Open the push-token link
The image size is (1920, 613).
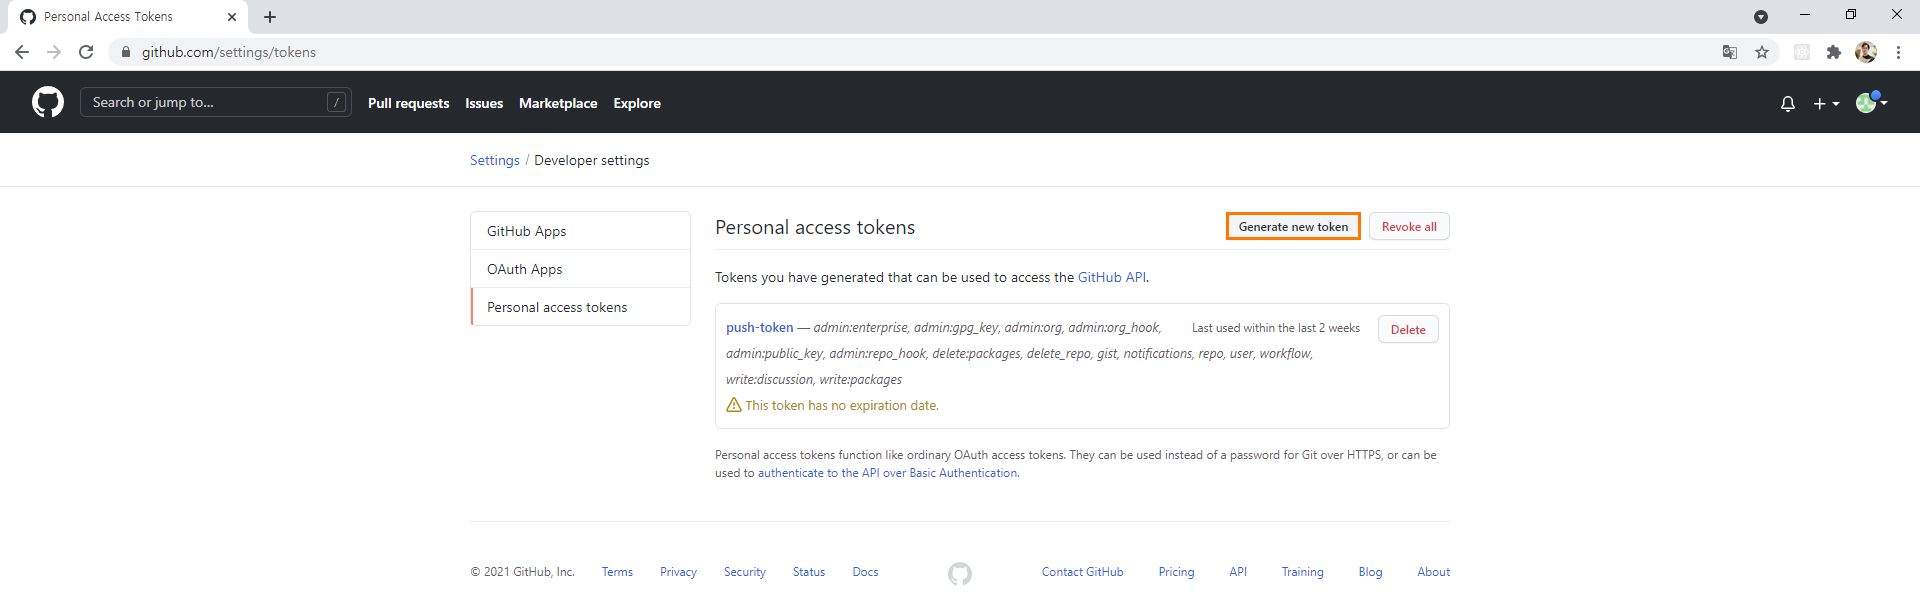[759, 327]
